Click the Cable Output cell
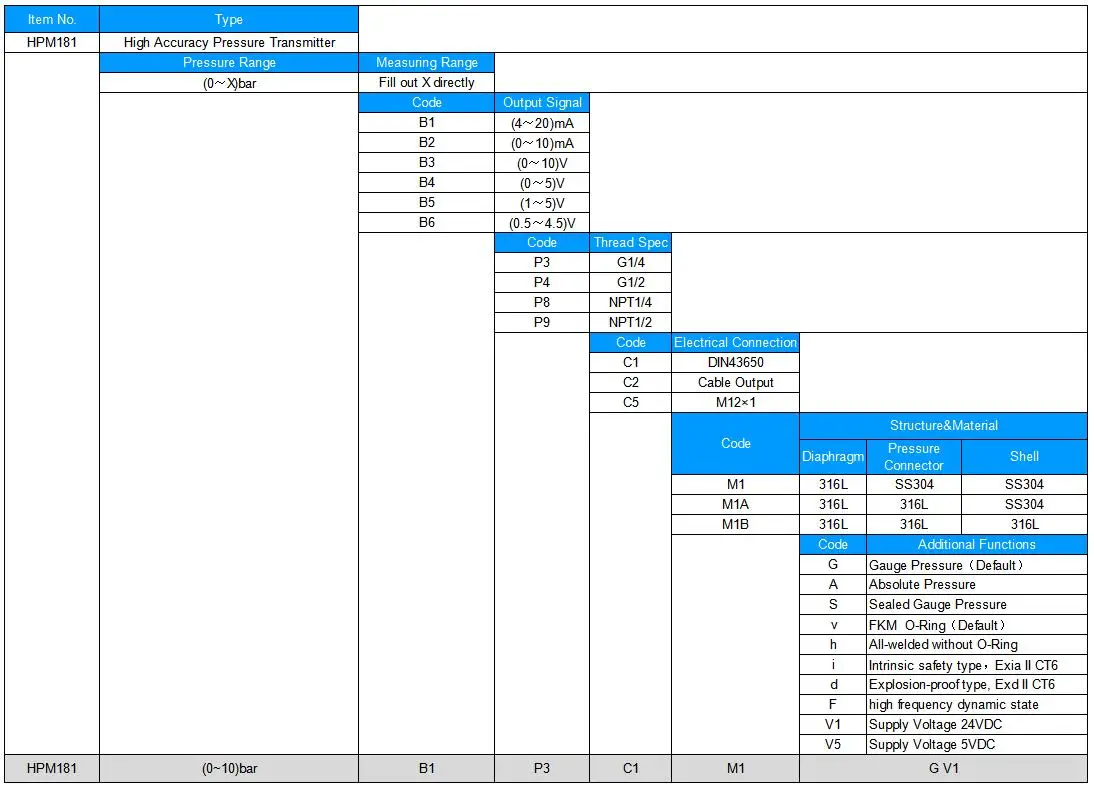Screen dimensions: 1094x790 click(x=735, y=382)
